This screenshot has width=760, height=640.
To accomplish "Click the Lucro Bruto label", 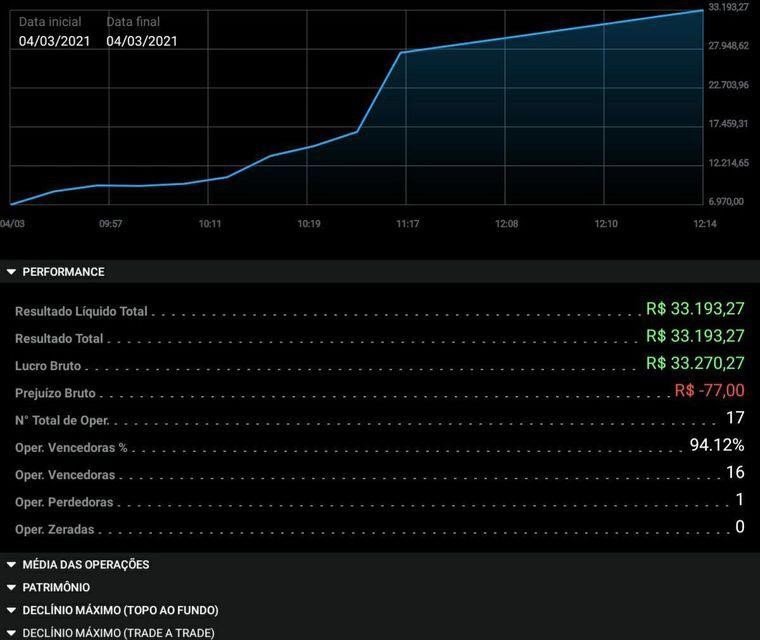I will 48,366.
